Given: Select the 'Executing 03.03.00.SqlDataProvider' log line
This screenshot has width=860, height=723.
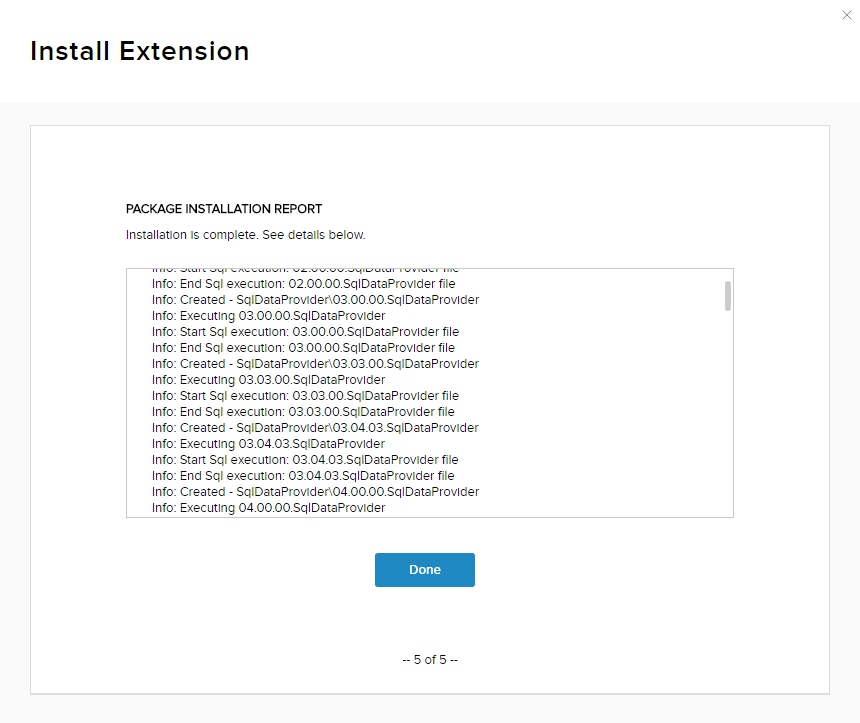Looking at the screenshot, I should point(268,380).
